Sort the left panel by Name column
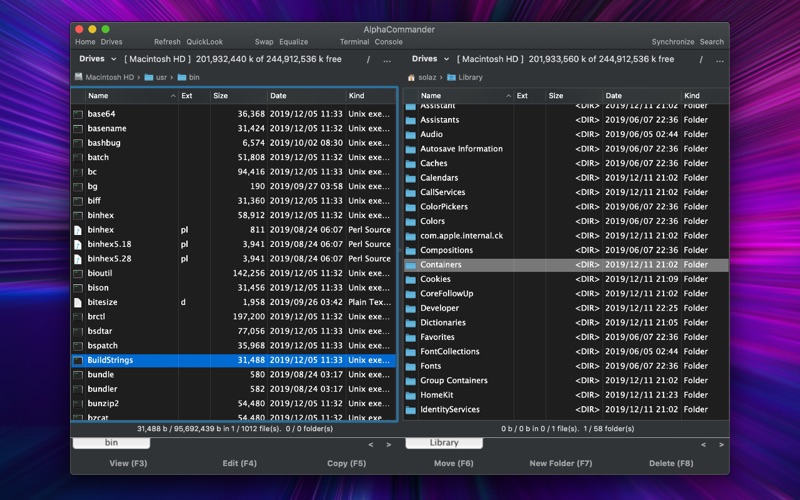Image resolution: width=800 pixels, height=500 pixels. coord(98,96)
